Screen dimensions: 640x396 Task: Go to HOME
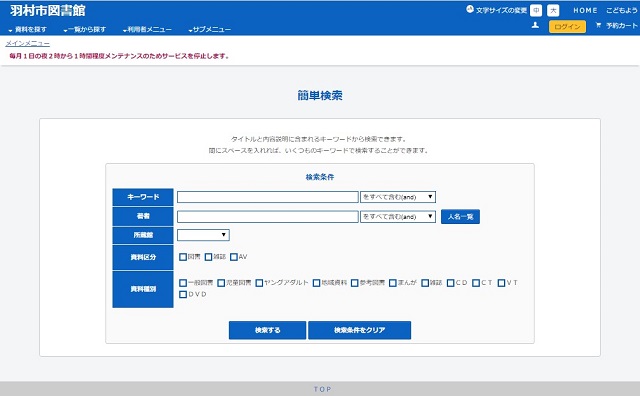[x=585, y=11]
